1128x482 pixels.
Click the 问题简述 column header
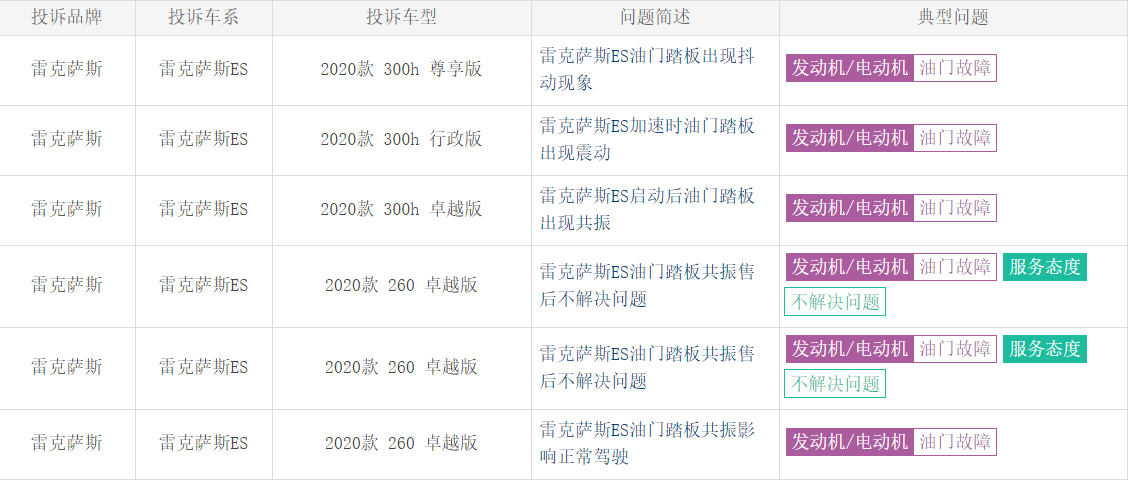coord(655,17)
